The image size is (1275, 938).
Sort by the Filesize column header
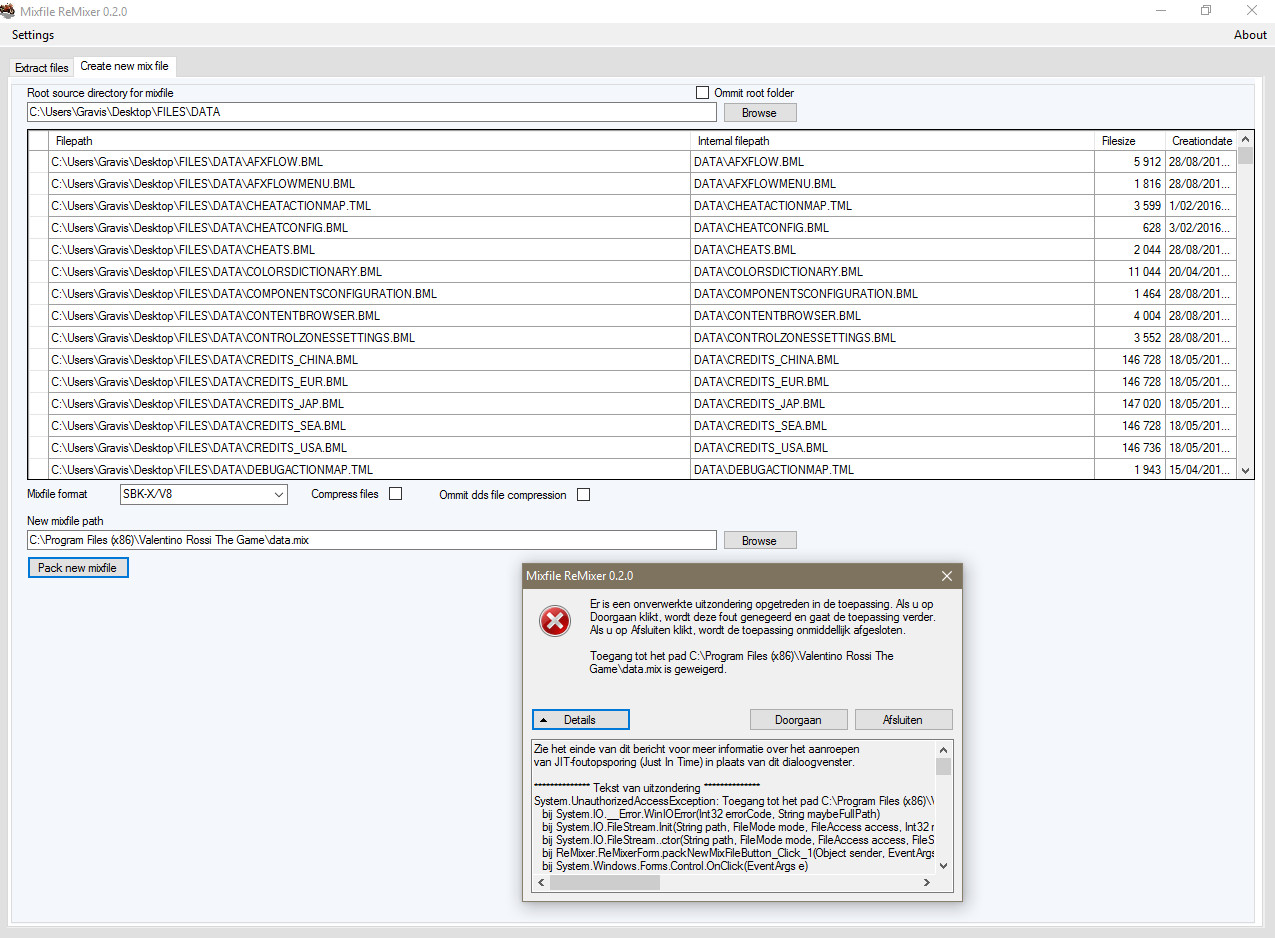[1130, 141]
